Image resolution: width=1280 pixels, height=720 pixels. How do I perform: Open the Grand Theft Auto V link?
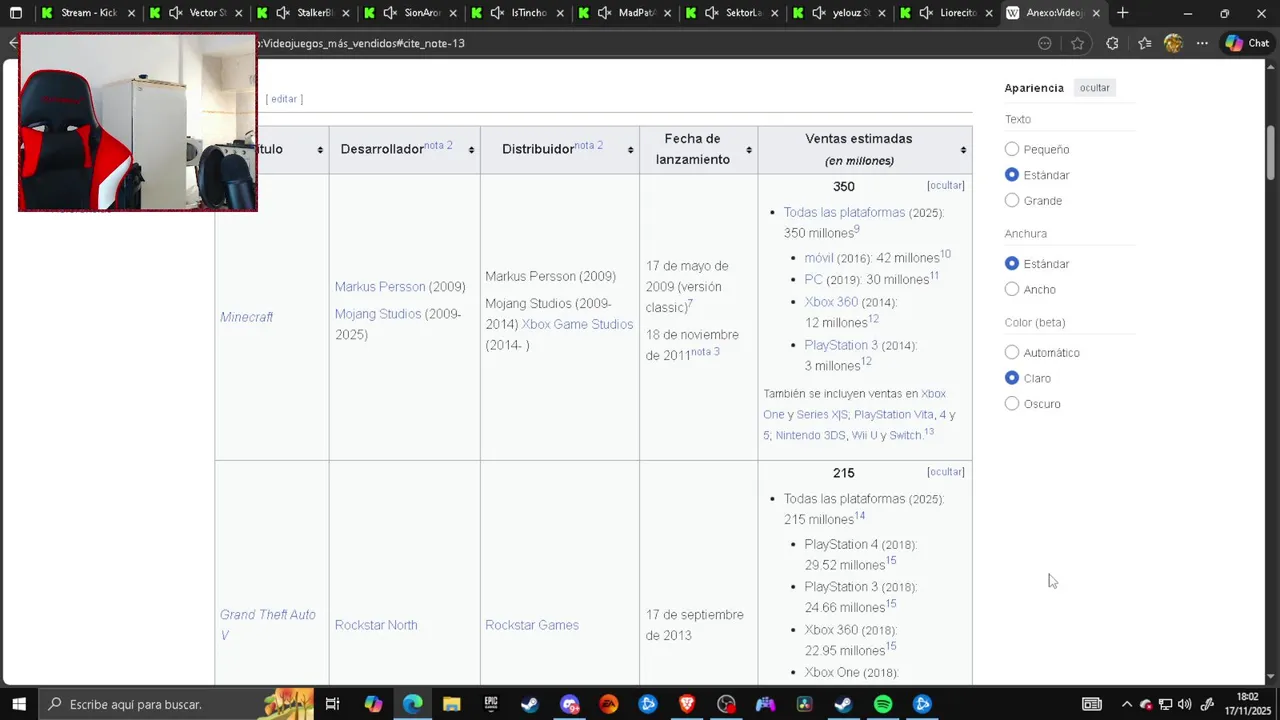click(x=267, y=625)
